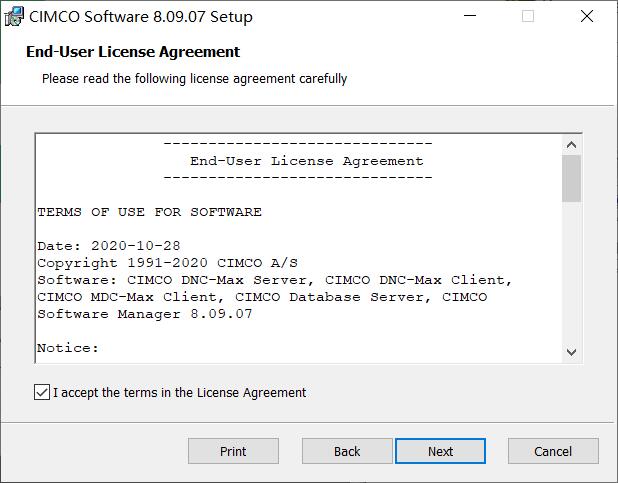Close the CIMCO Setup dialog
The image size is (618, 483).
click(x=590, y=16)
